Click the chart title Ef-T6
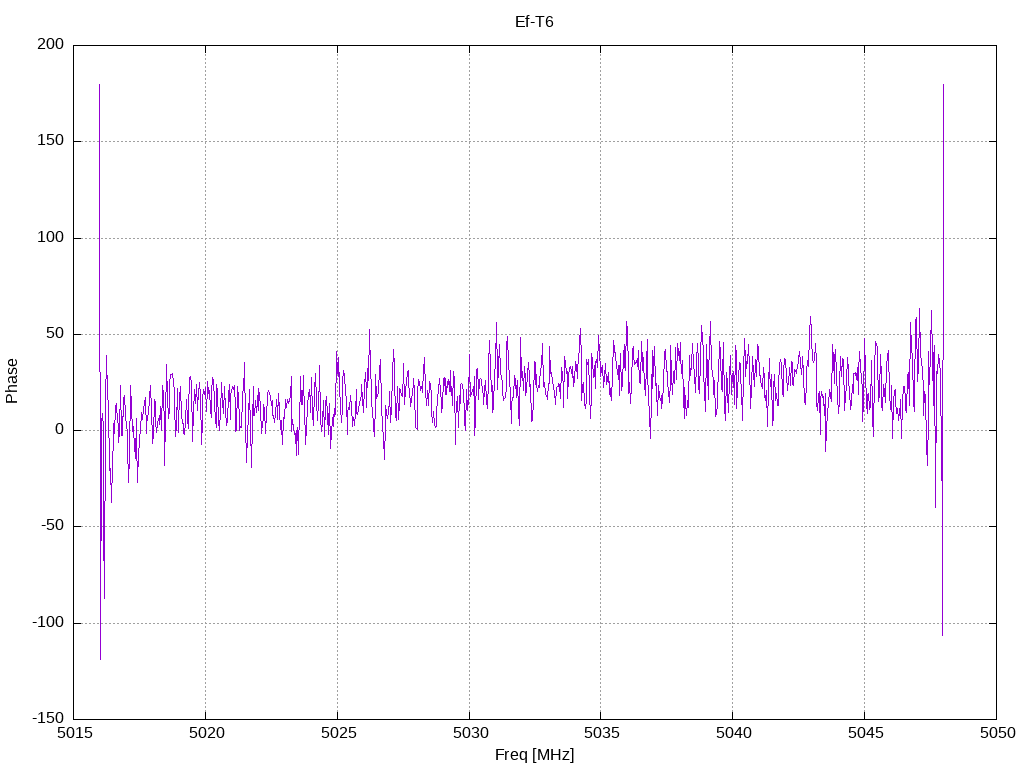This screenshot has height=768, width=1024. coord(533,22)
